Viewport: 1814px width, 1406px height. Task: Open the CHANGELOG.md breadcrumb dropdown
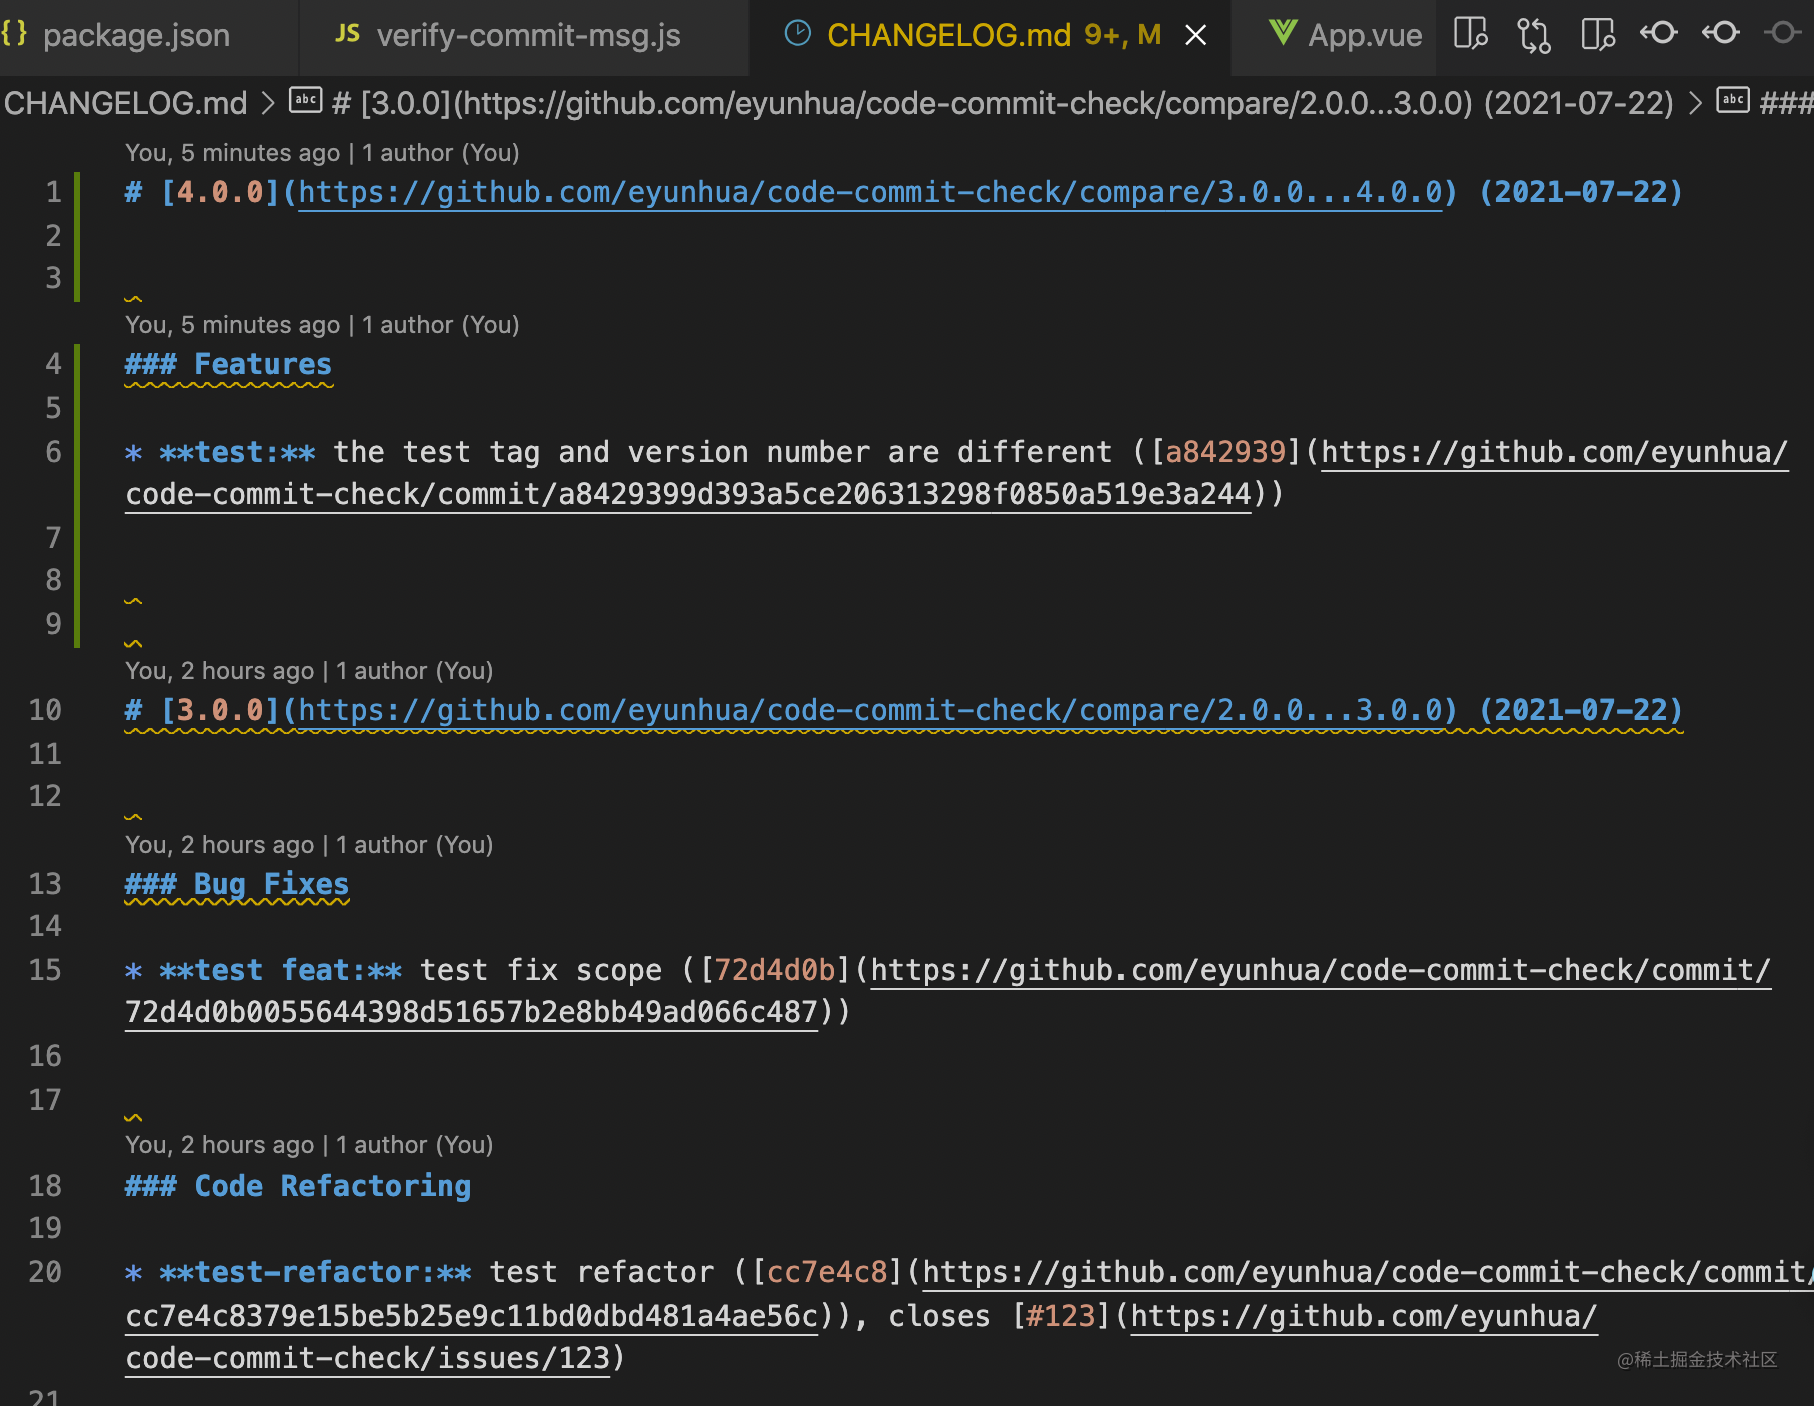(126, 103)
